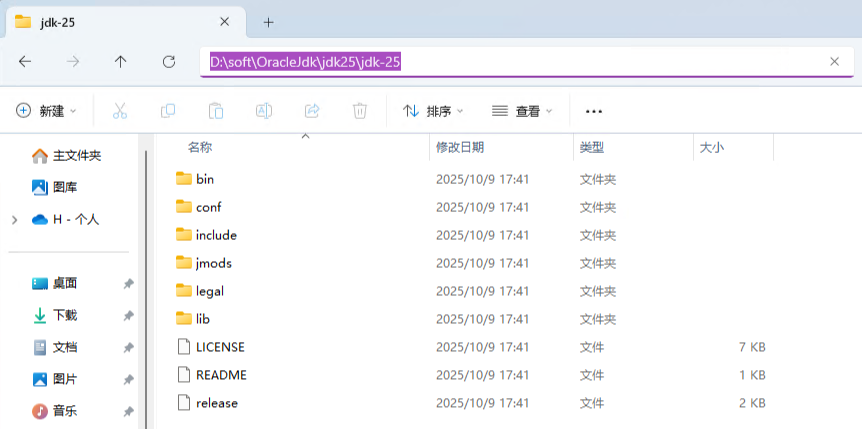Open the 查看 view dropdown
The height and width of the screenshot is (429, 862).
coord(522,111)
